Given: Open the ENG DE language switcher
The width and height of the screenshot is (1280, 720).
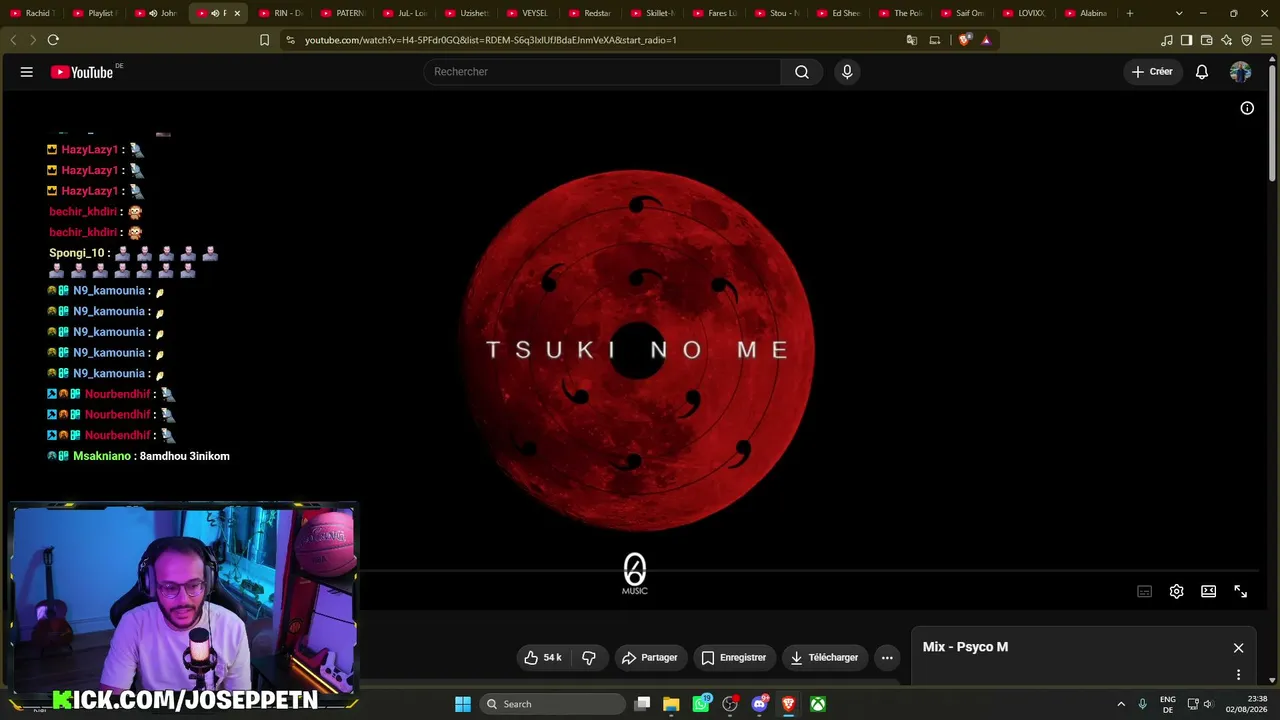Looking at the screenshot, I should click(x=1168, y=704).
